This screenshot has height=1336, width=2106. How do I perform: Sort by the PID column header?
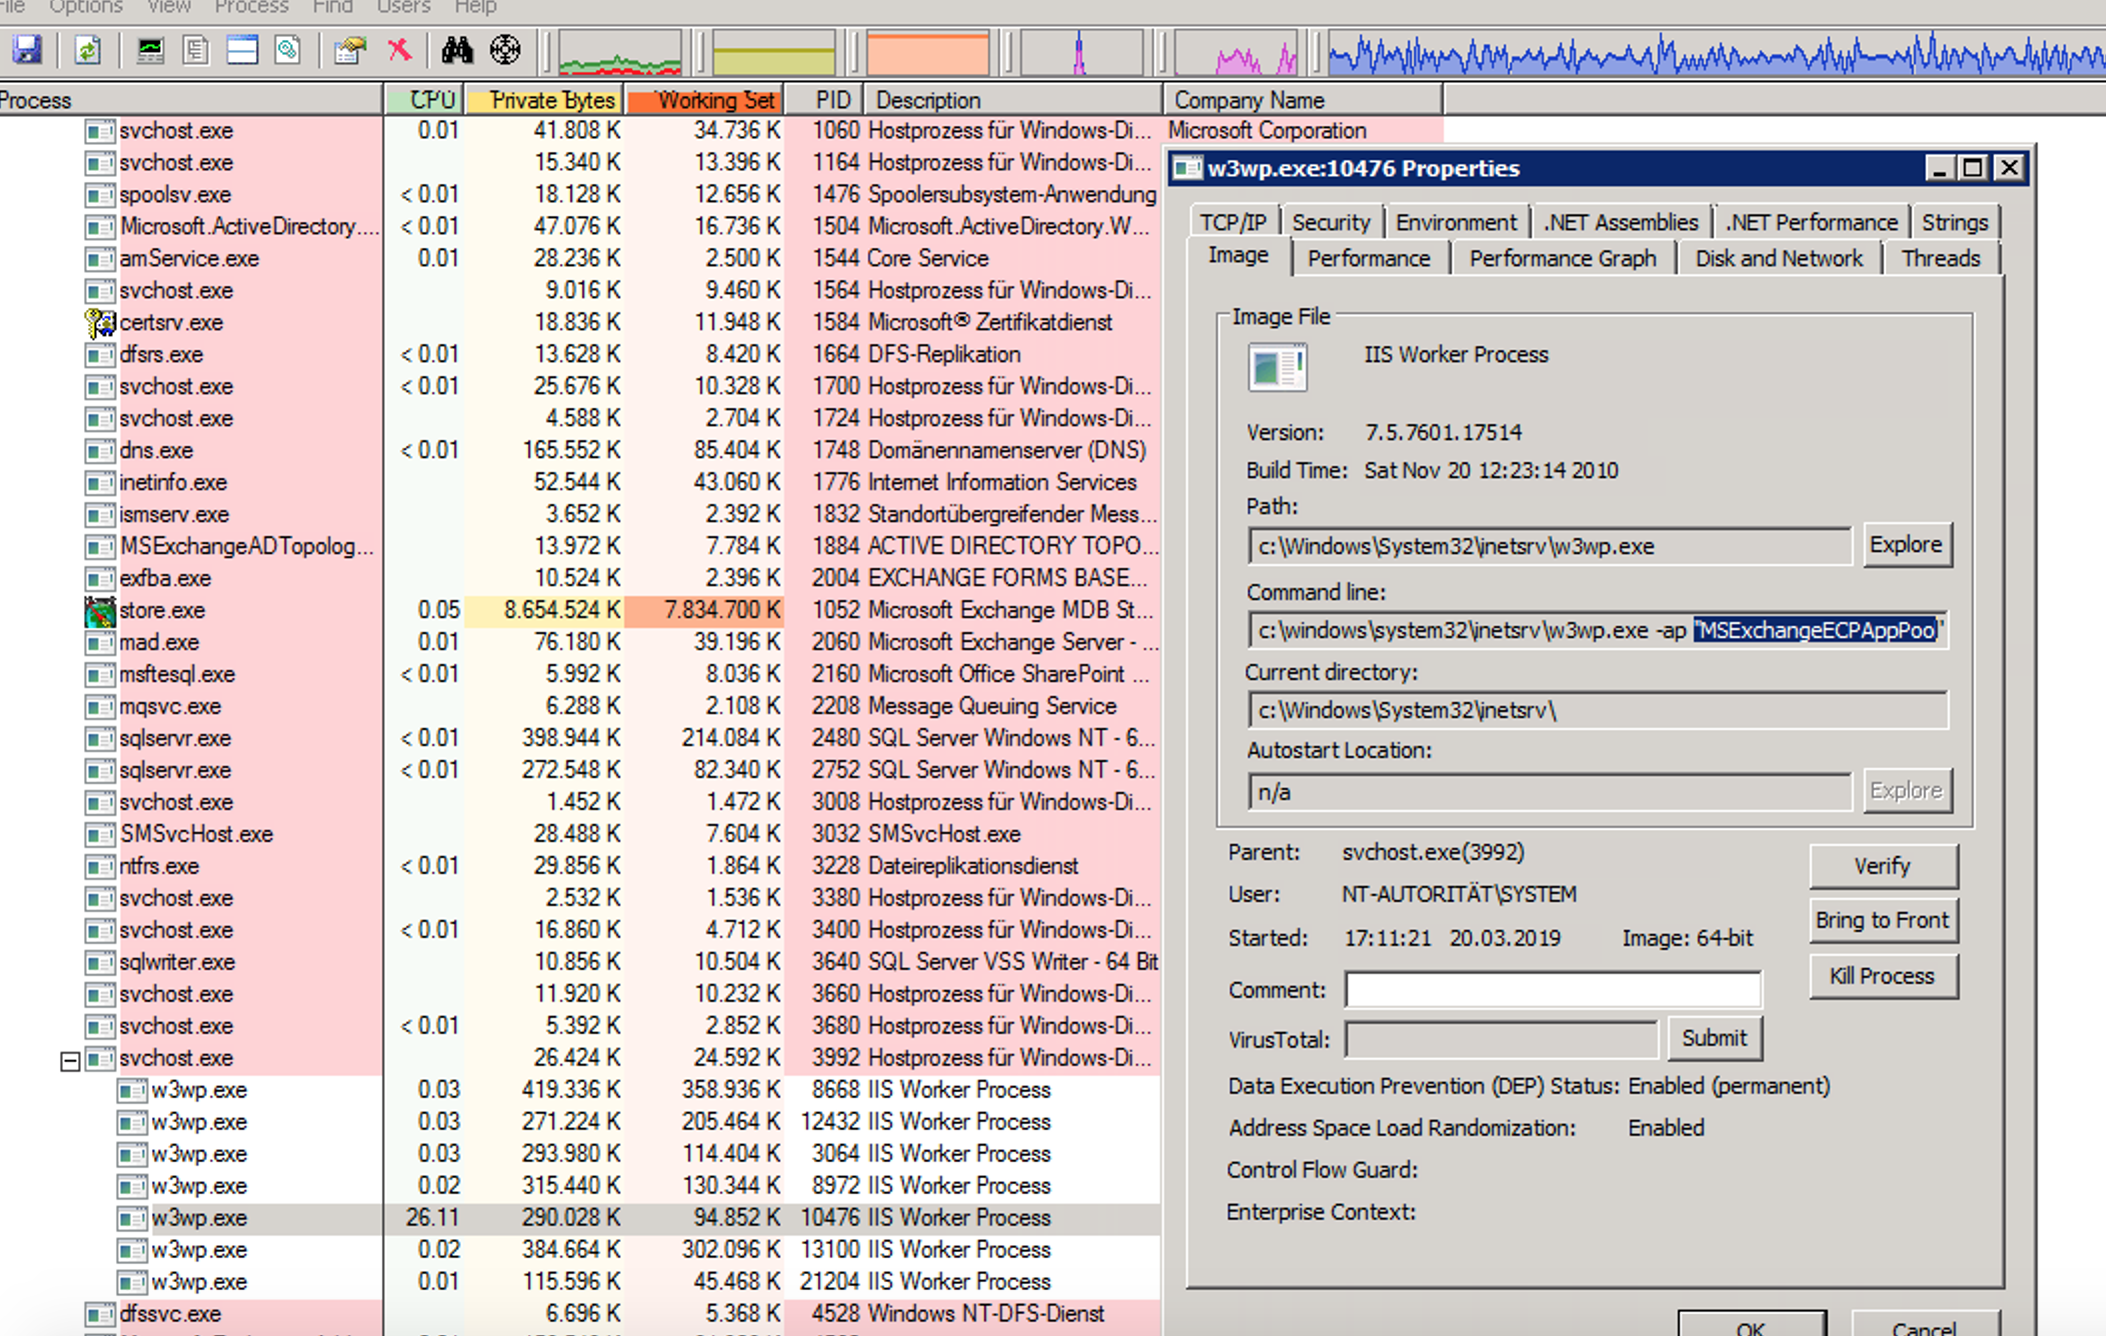point(825,100)
